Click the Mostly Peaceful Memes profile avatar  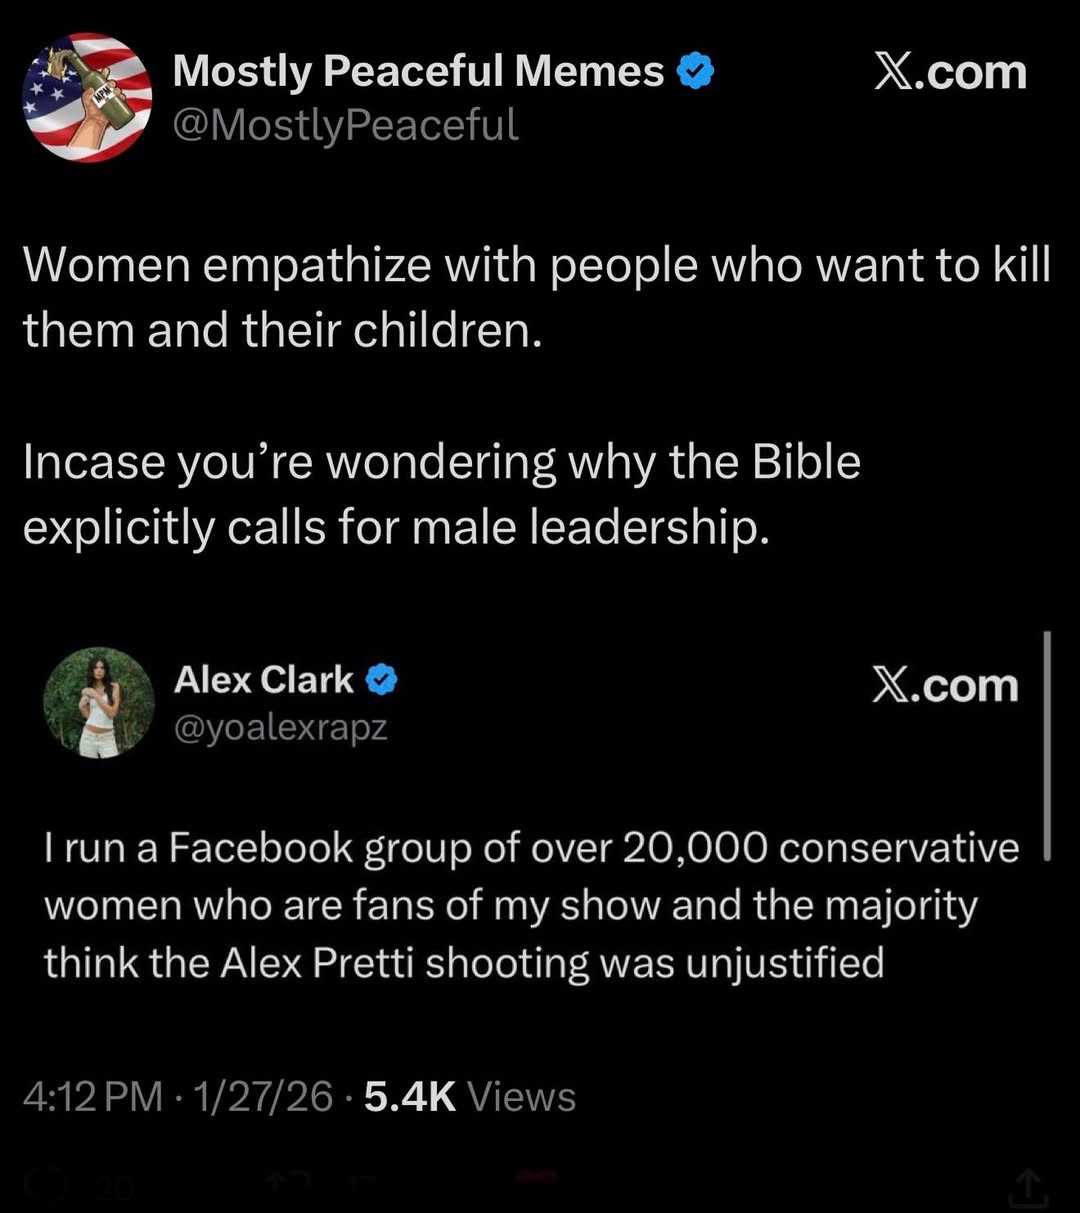87,97
